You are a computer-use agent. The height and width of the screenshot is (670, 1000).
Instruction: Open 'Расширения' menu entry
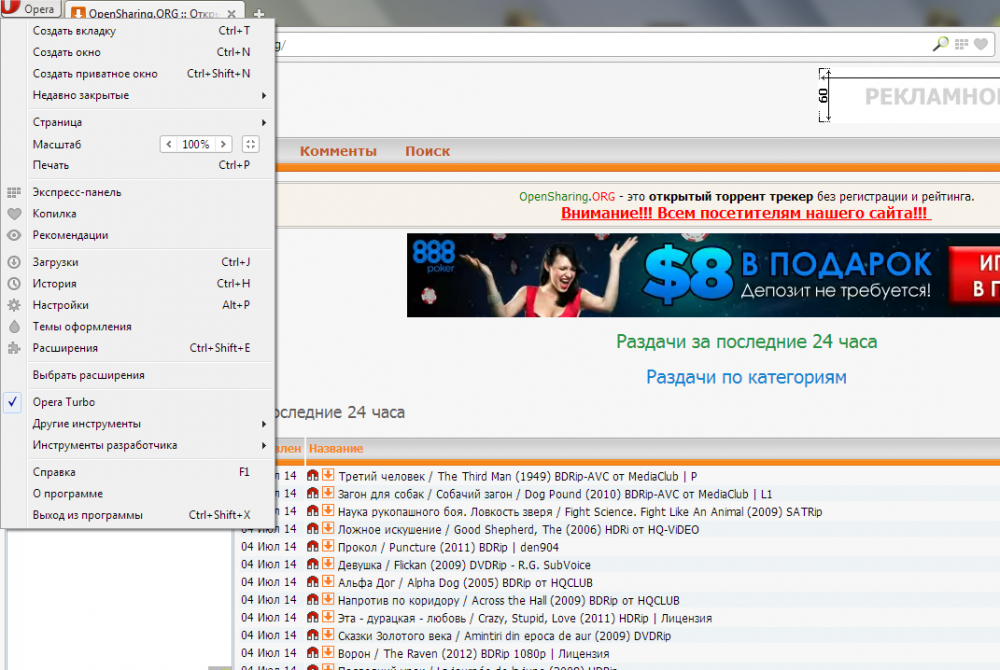pos(138,348)
